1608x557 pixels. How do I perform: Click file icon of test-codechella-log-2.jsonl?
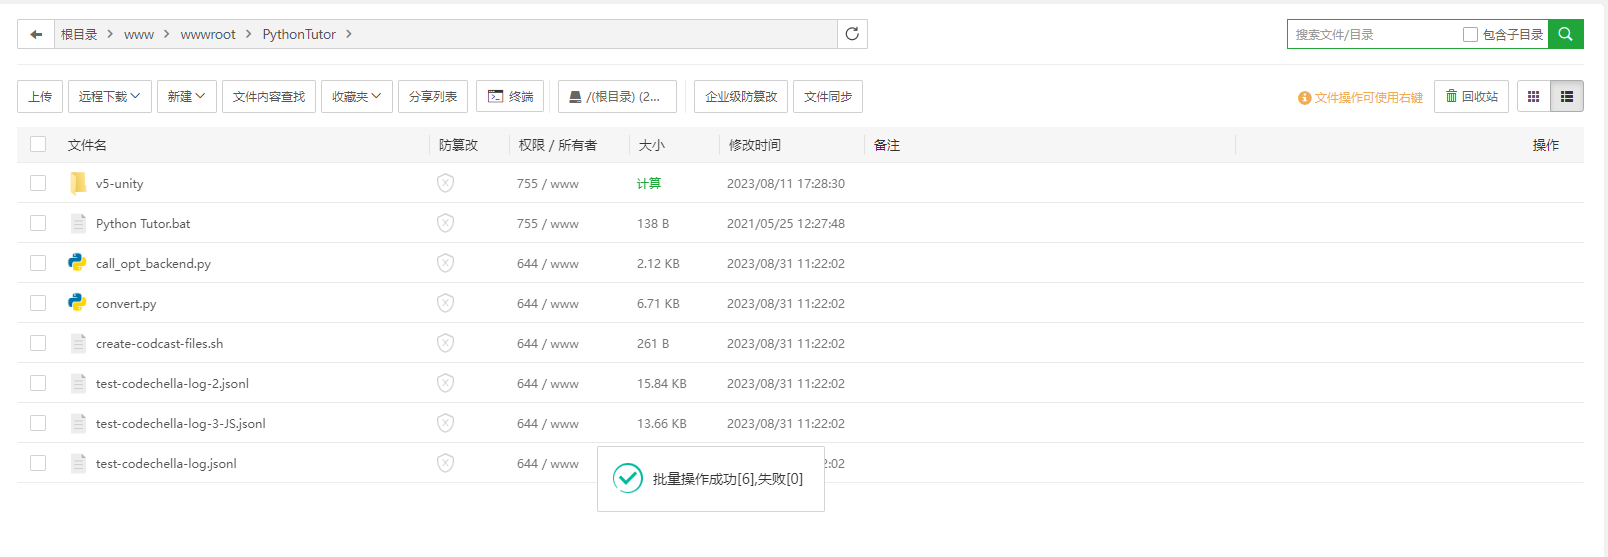[78, 383]
